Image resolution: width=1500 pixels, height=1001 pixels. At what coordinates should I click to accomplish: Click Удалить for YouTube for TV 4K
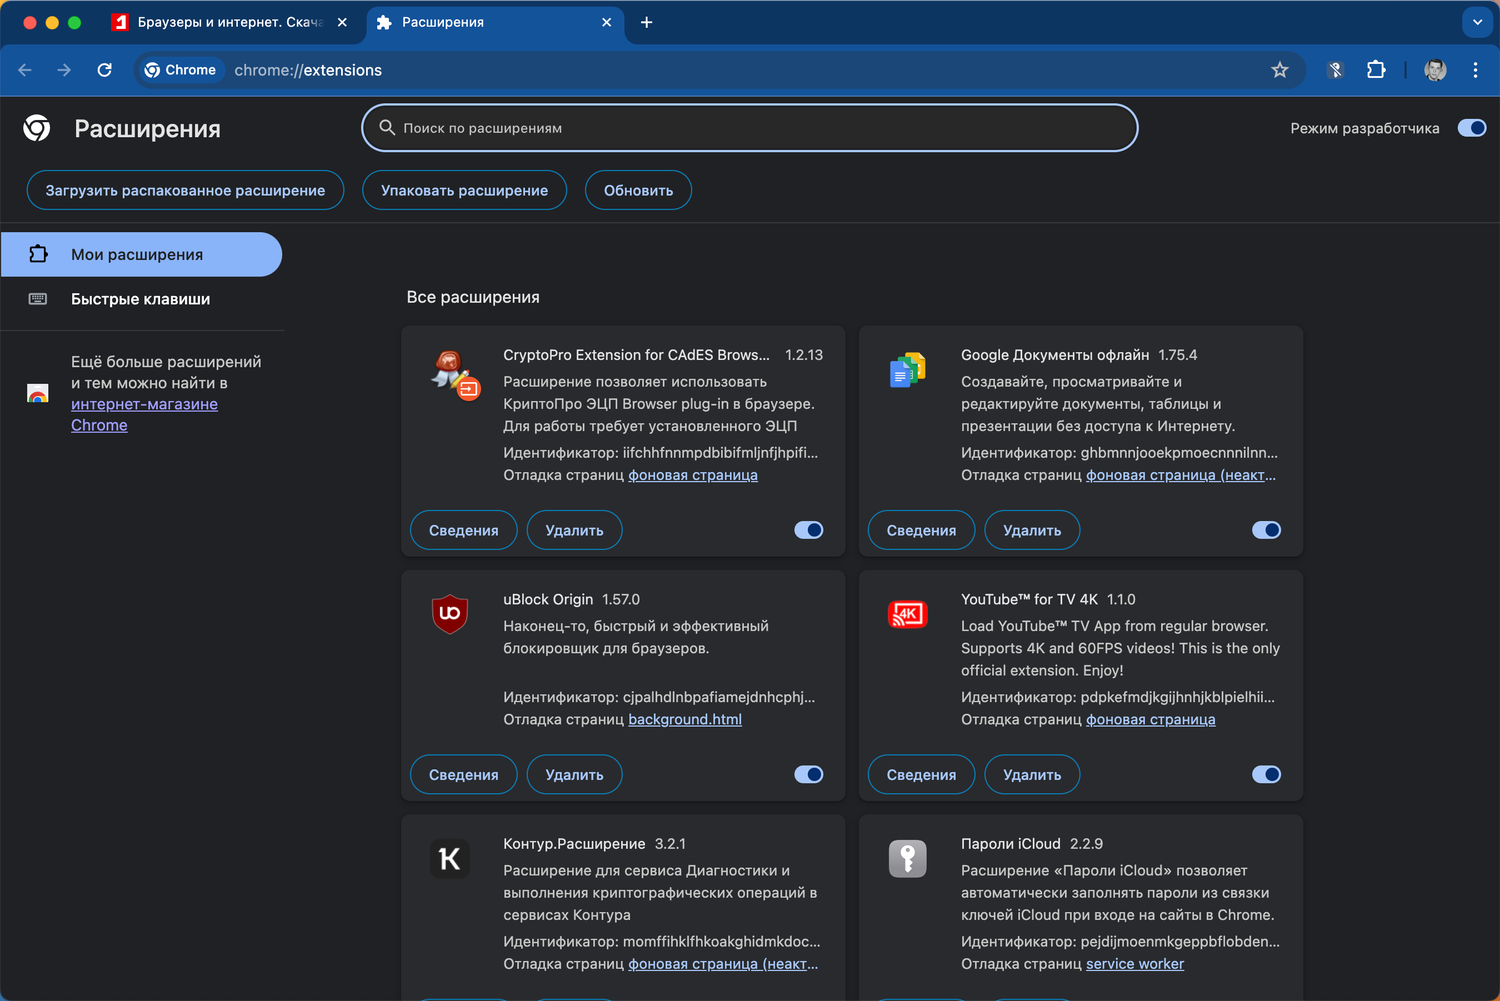click(x=1032, y=774)
